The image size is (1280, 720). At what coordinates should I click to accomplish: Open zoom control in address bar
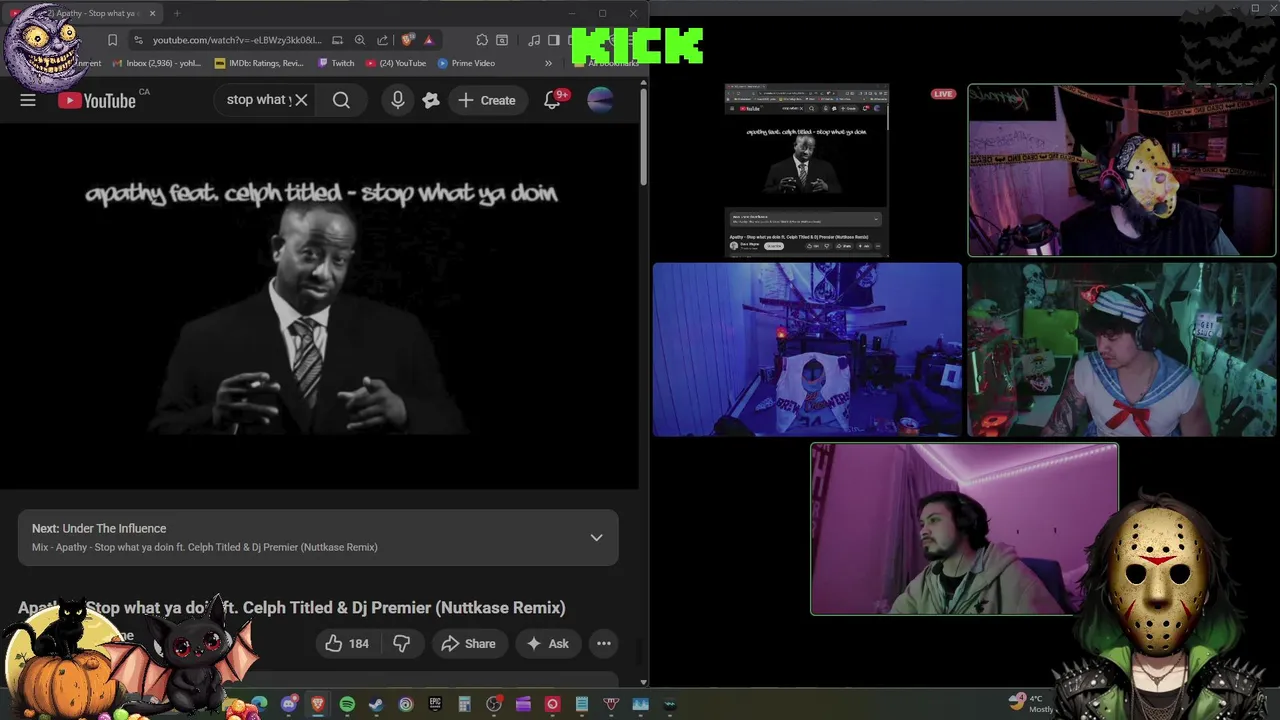[x=360, y=40]
